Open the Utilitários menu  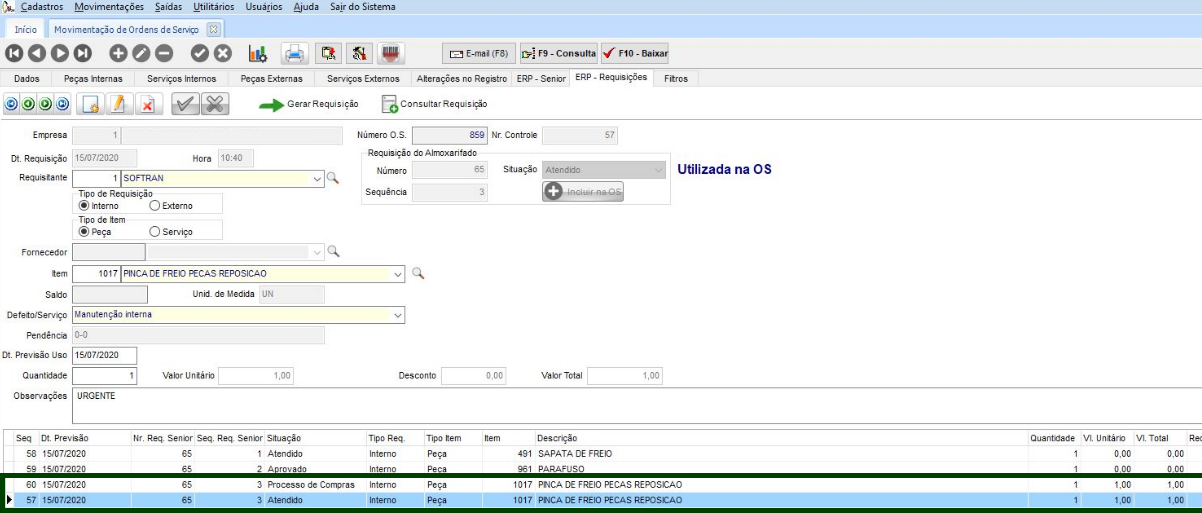[x=215, y=7]
